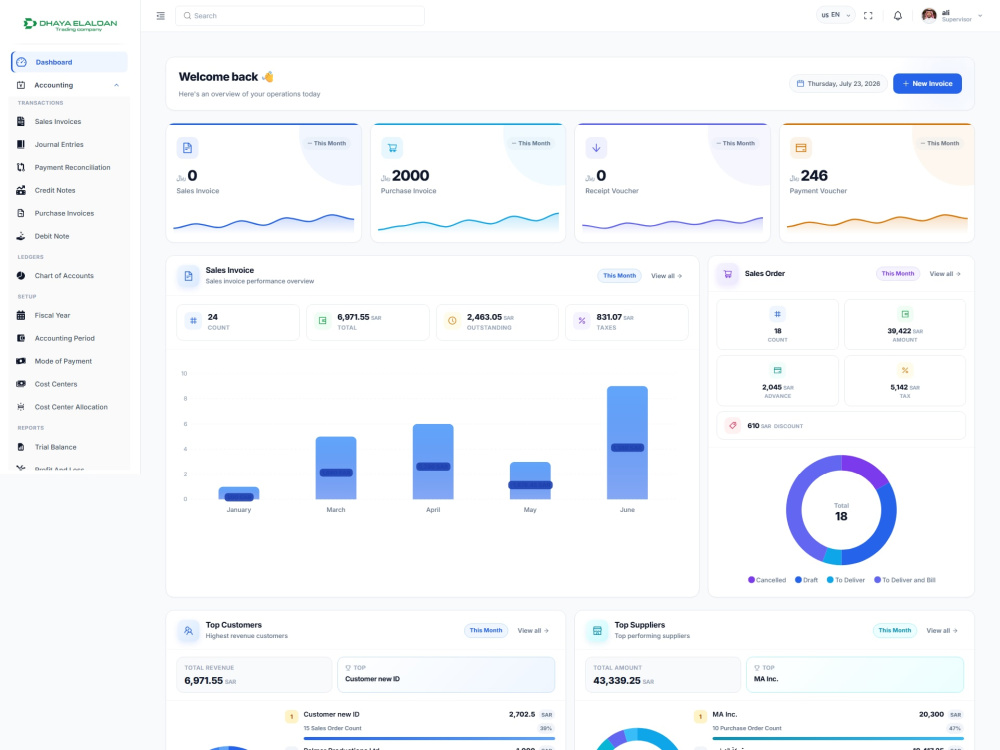
Task: Click the Sales Invoice performance panel icon
Action: point(188,276)
